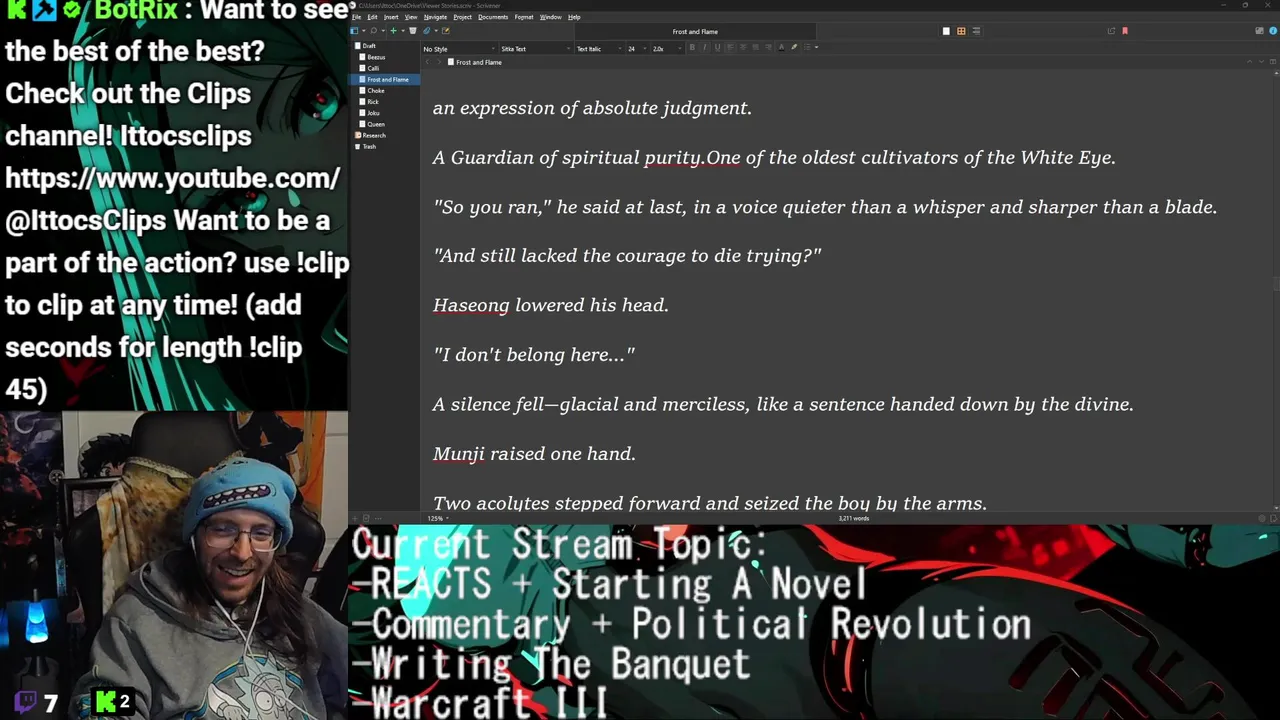Click the highlighter color icon
The image size is (1280, 720).
pyautogui.click(x=794, y=47)
